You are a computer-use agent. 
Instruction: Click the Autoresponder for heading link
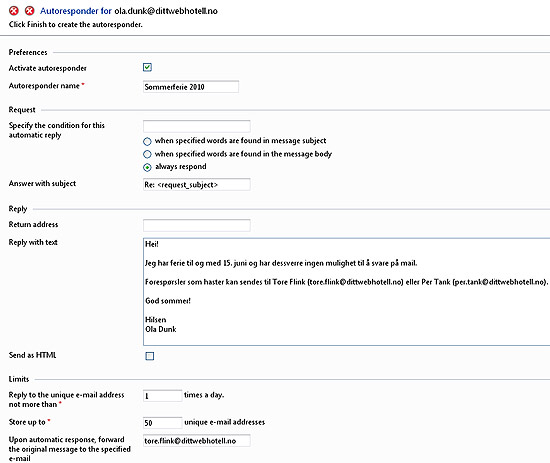pyautogui.click(x=76, y=11)
